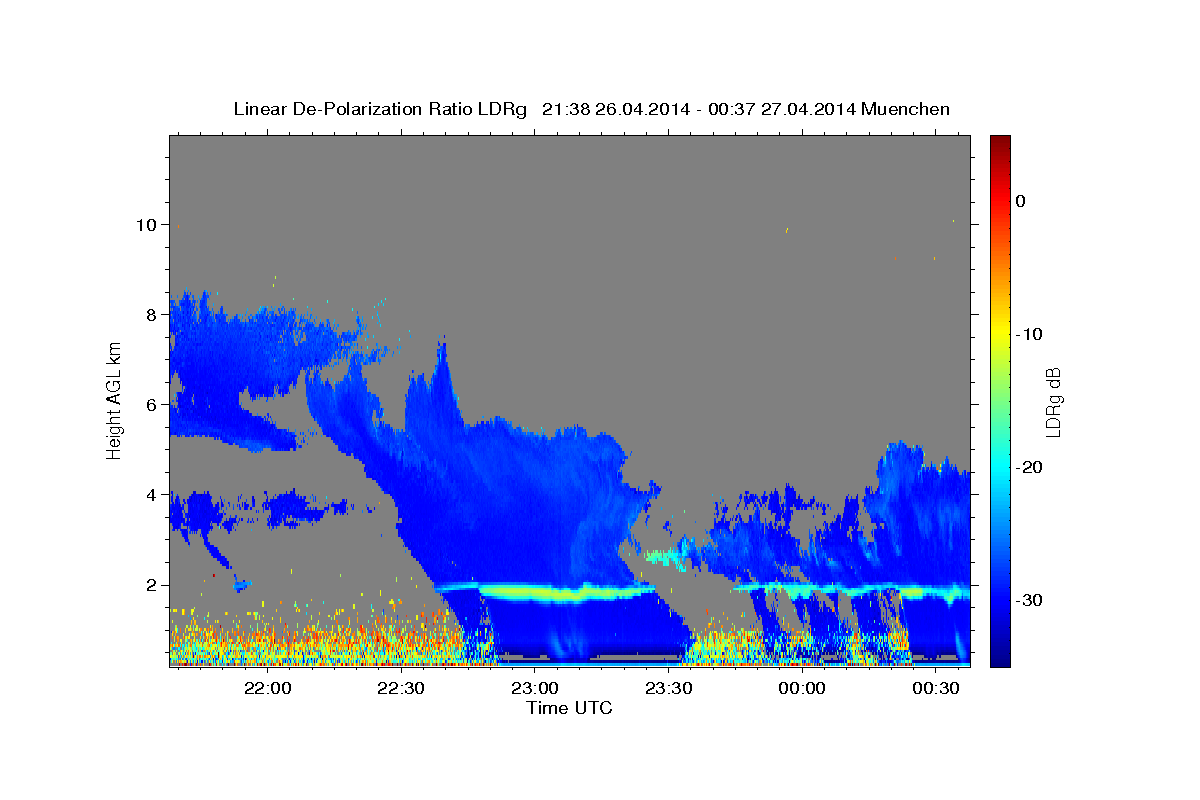The width and height of the screenshot is (1200, 800).
Task: Click the height tick label 6
Action: 152,405
